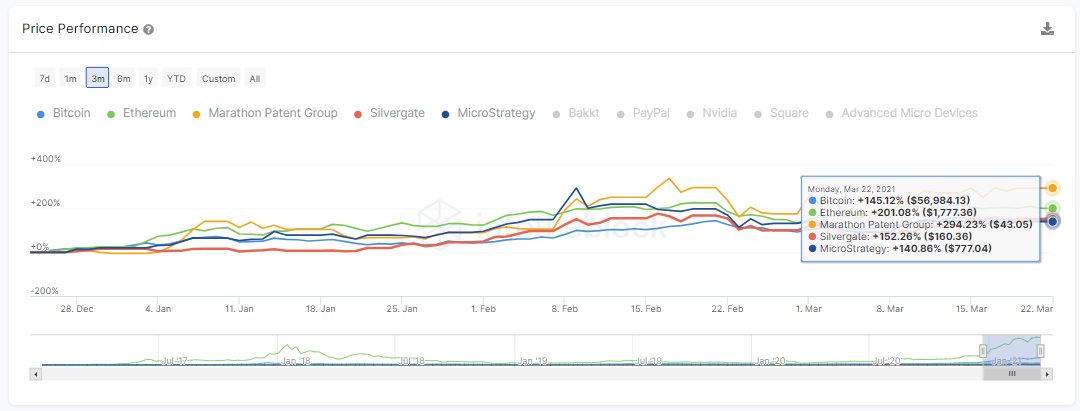Download the Price Performance chart

[x=1047, y=29]
